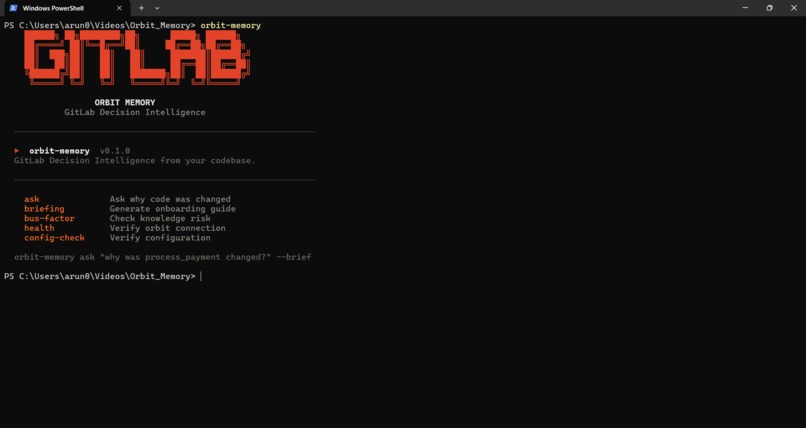Click the version number v0.1.0
This screenshot has height=428, width=806.
[x=115, y=151]
